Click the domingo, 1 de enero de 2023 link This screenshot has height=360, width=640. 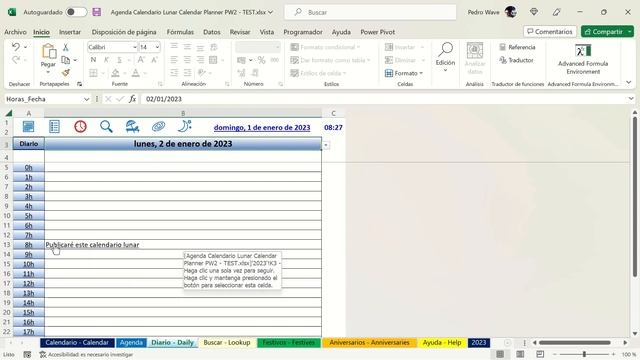[x=262, y=127]
